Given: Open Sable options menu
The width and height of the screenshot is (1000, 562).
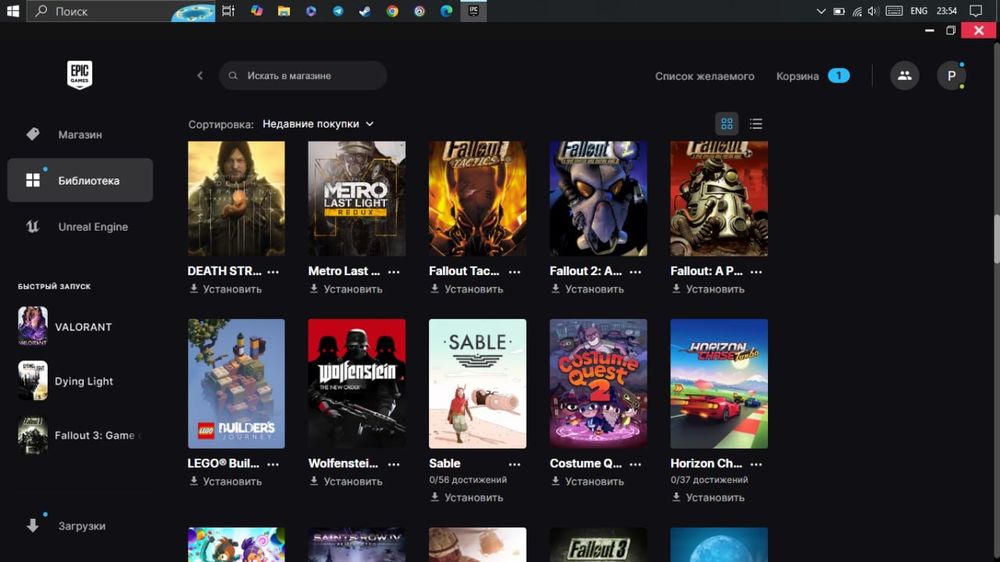Looking at the screenshot, I should click(515, 464).
